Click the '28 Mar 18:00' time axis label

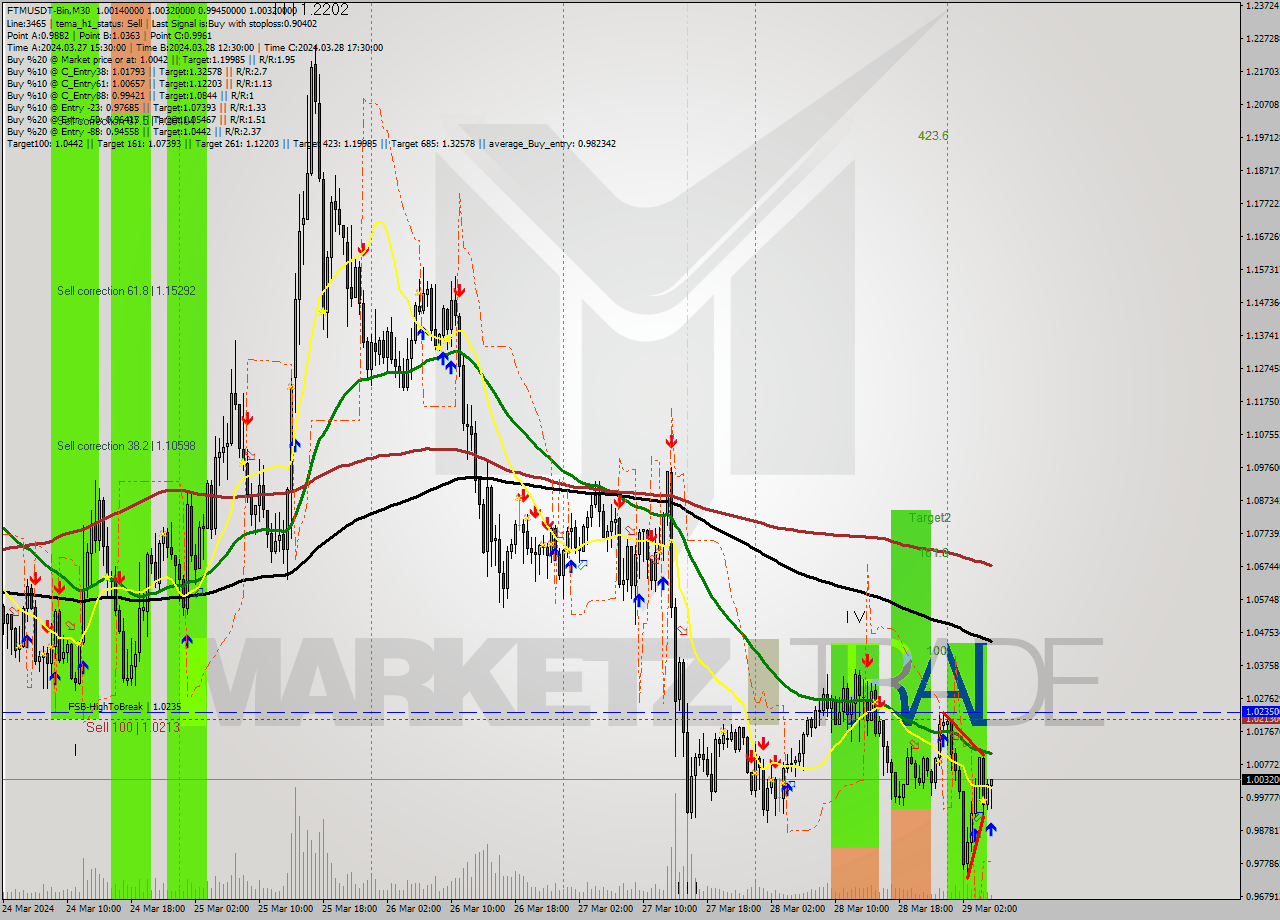pyautogui.click(x=925, y=909)
